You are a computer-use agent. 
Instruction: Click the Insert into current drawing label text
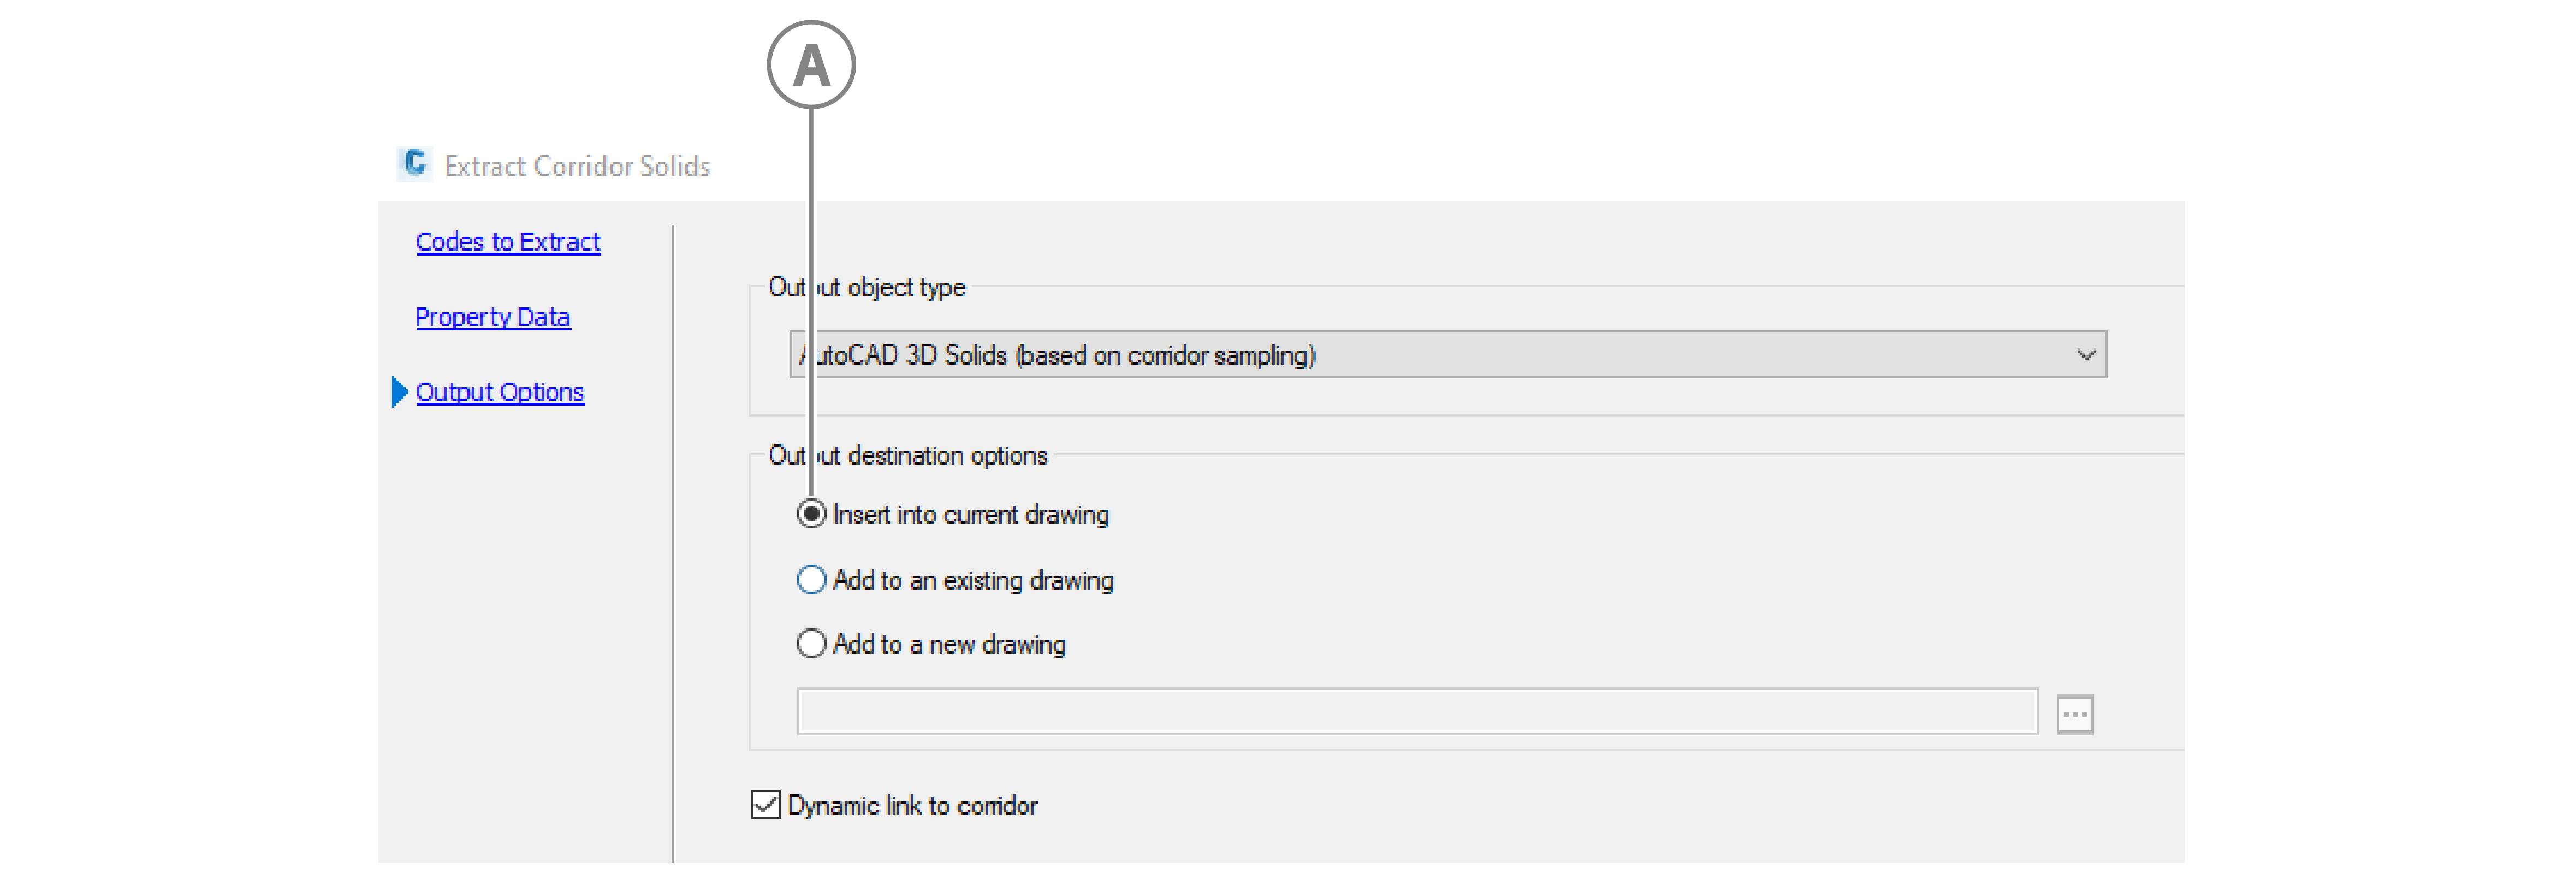[970, 515]
